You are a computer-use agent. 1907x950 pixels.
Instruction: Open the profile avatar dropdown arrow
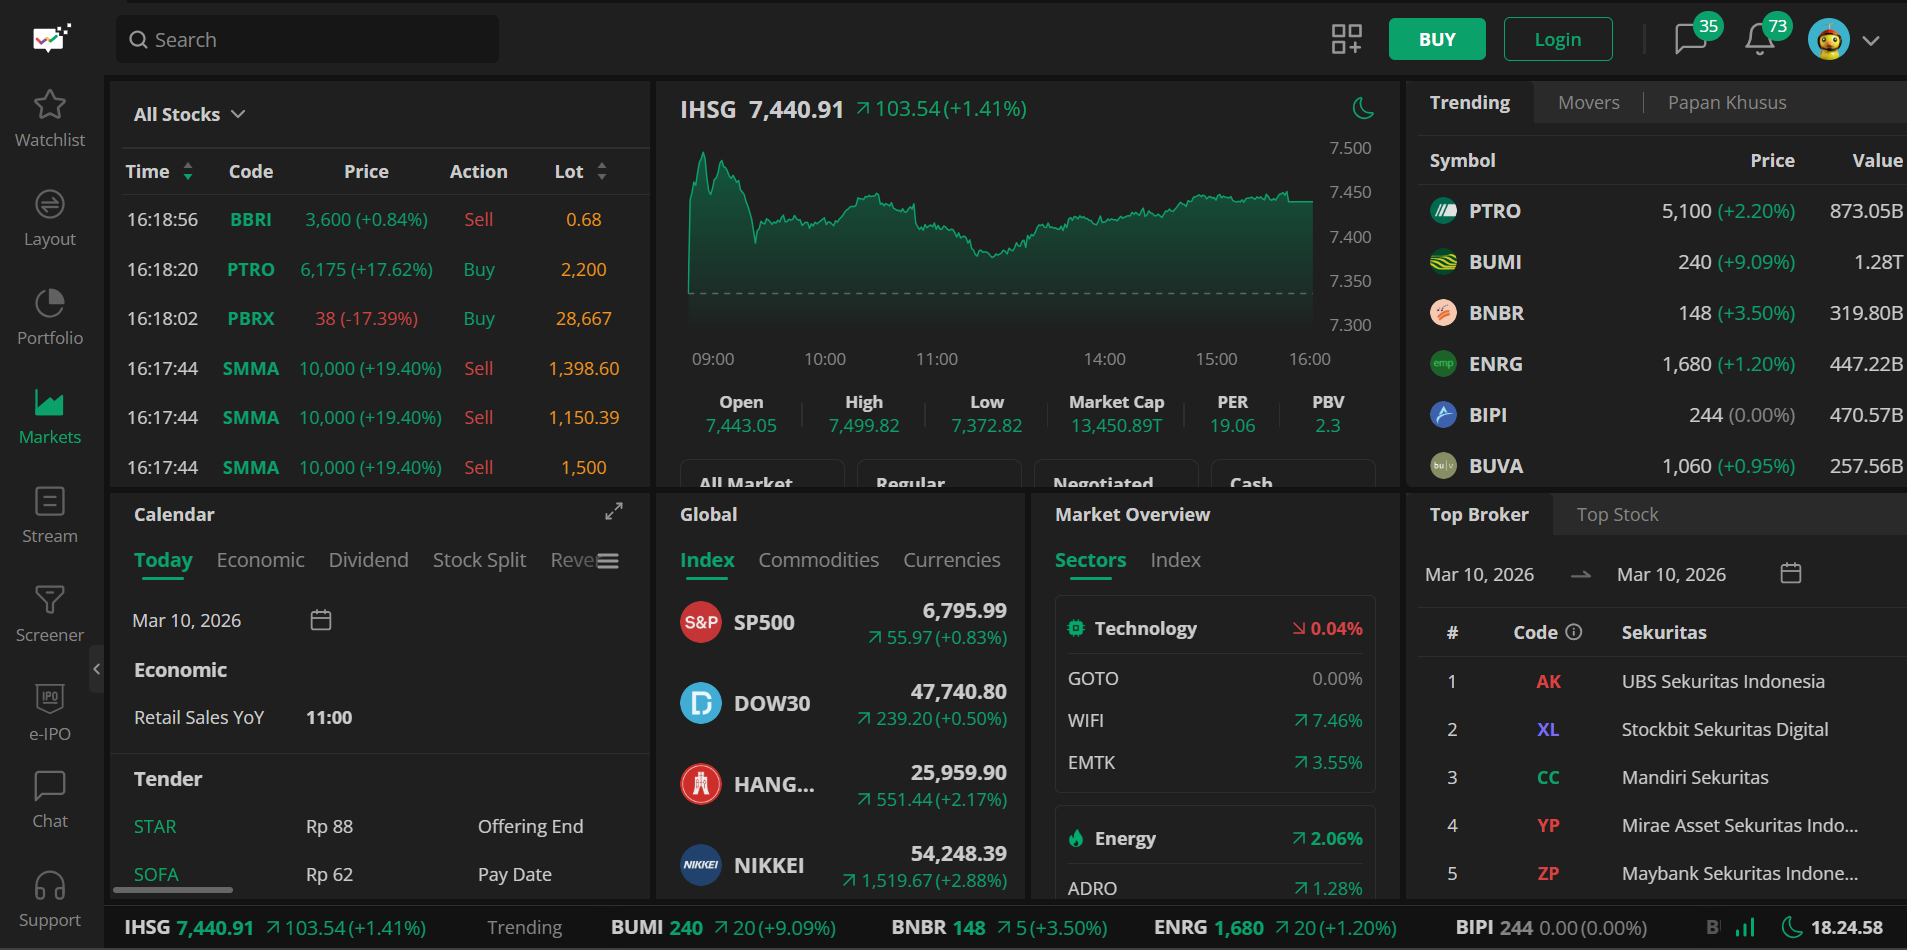(1871, 41)
